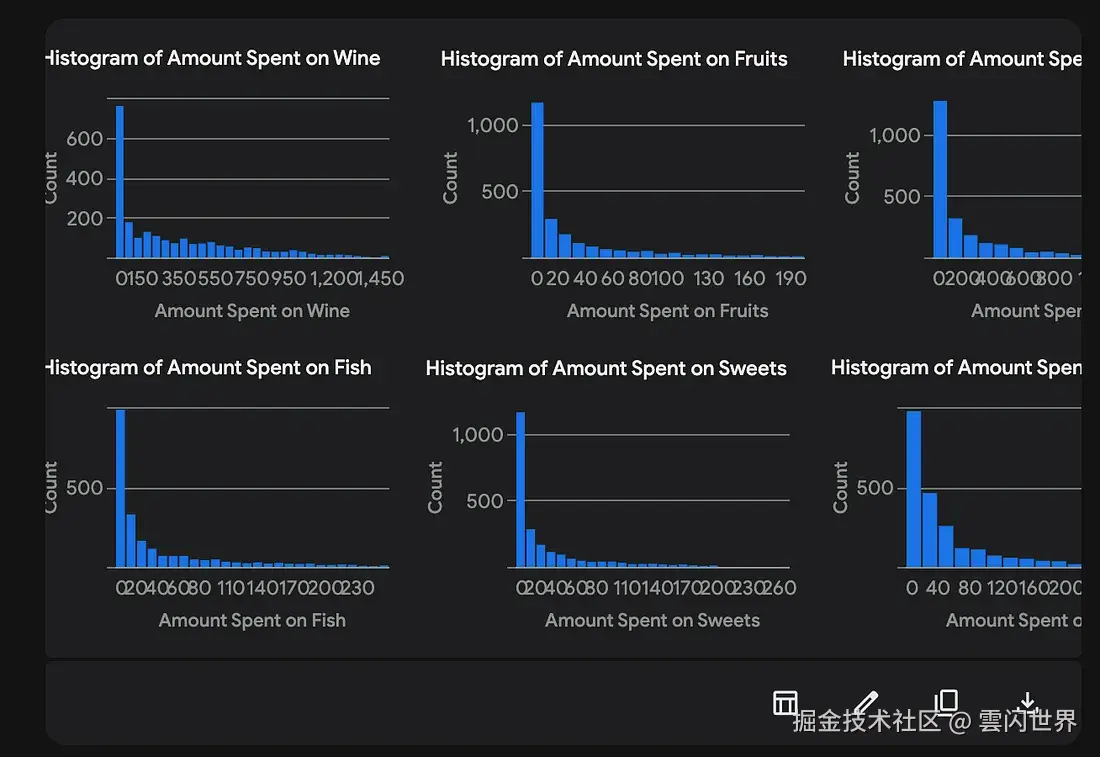This screenshot has width=1100, height=757.
Task: Click the "Count" y-axis label of Fruits histogram
Action: [450, 178]
